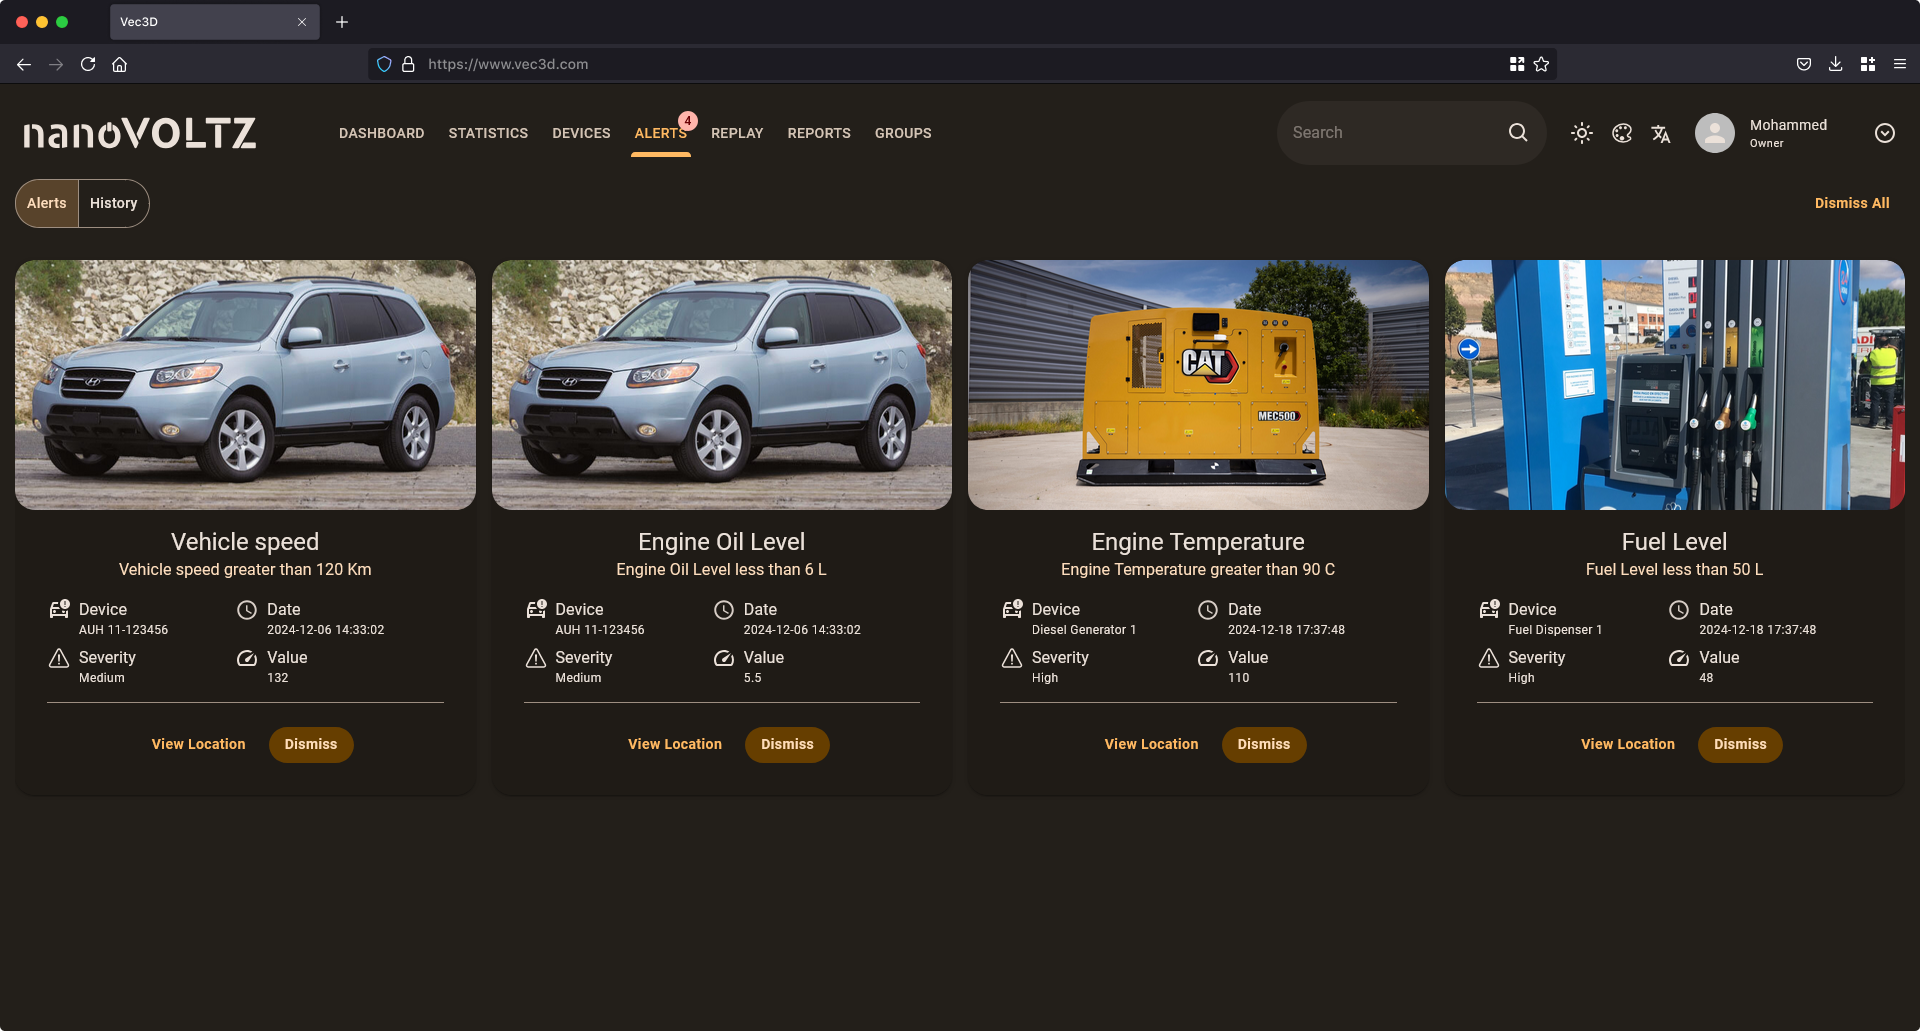The image size is (1920, 1031).
Task: Dismiss the Vehicle speed alert
Action: 311,744
